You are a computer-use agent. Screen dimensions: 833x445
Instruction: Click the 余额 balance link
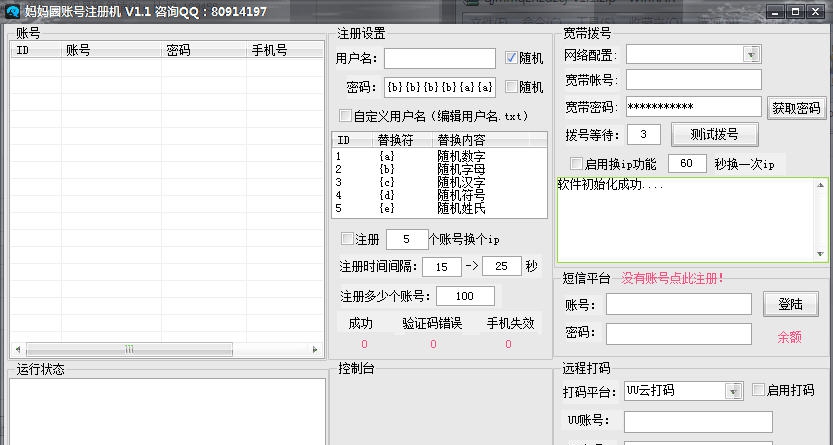click(x=789, y=337)
